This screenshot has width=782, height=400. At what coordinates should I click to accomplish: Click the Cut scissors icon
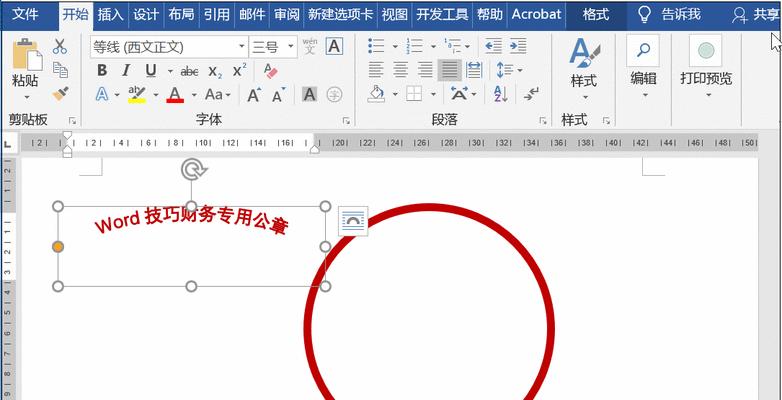click(60, 46)
